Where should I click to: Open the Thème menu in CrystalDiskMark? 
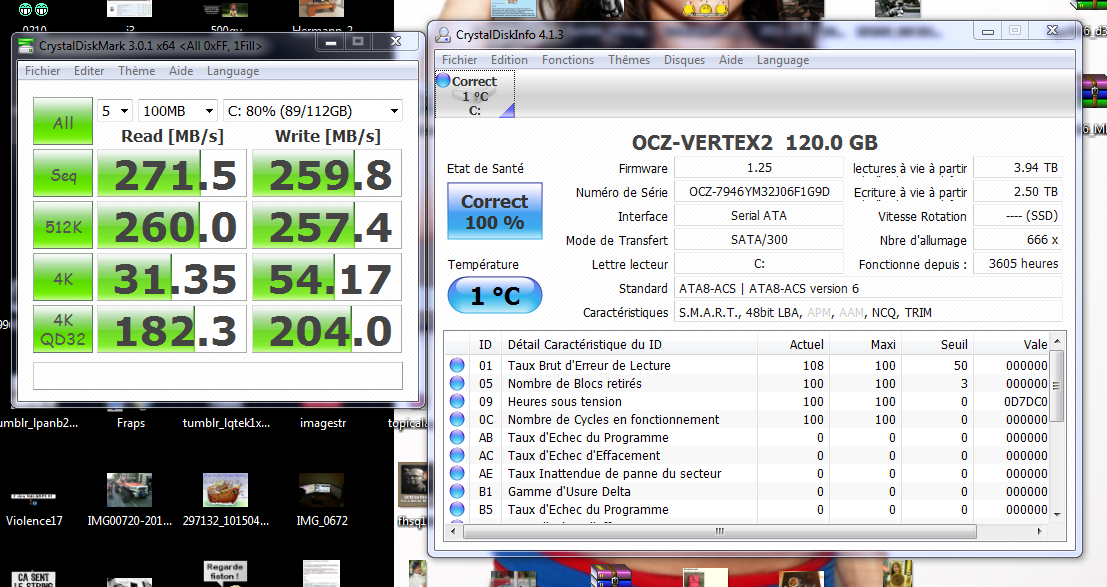(136, 71)
